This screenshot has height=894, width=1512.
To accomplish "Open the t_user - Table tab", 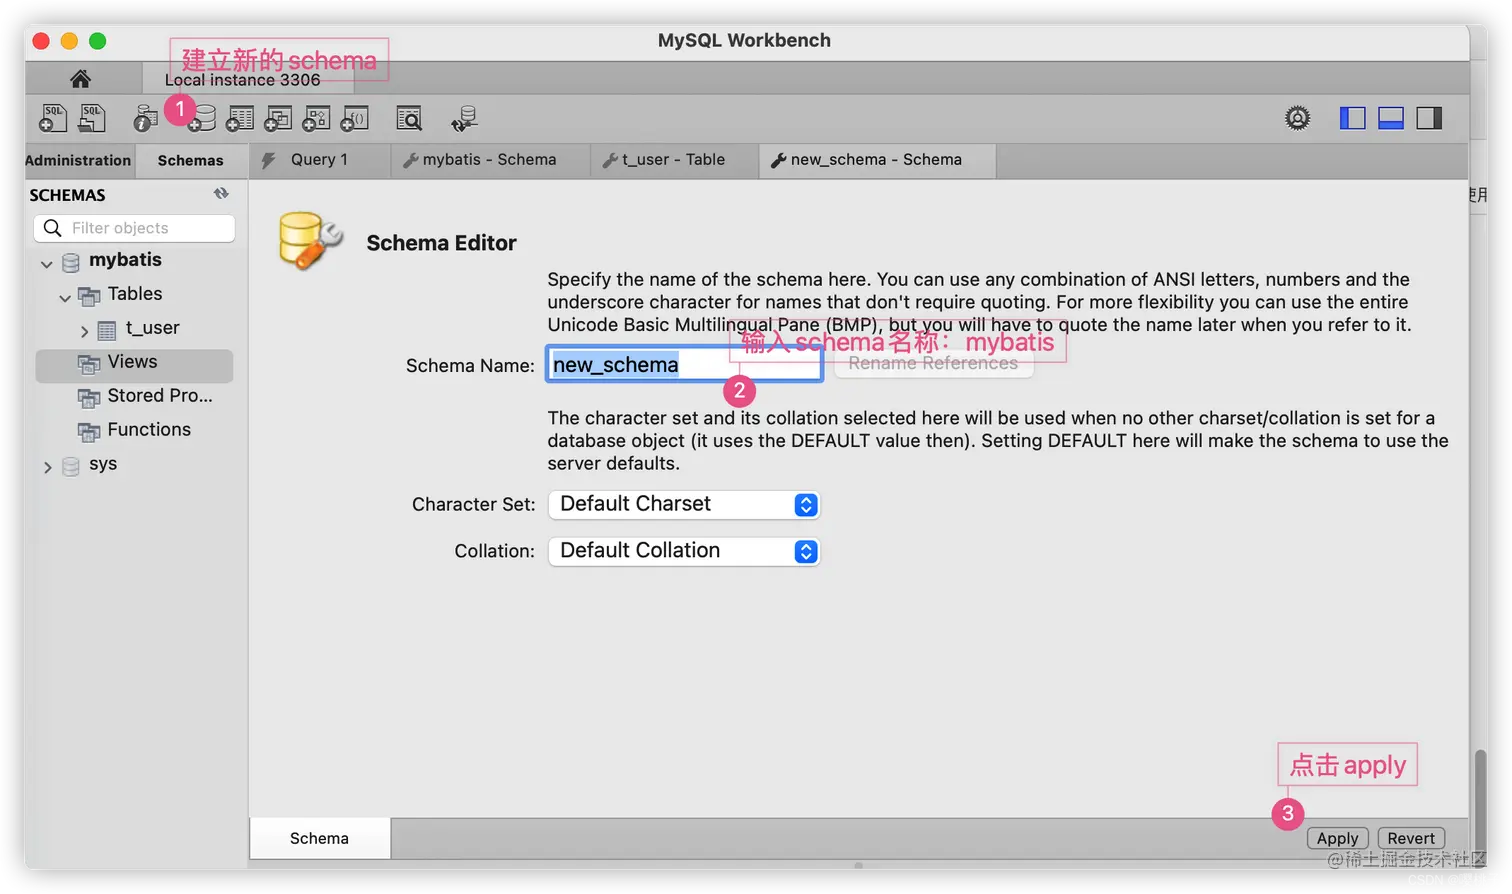I will (x=675, y=160).
